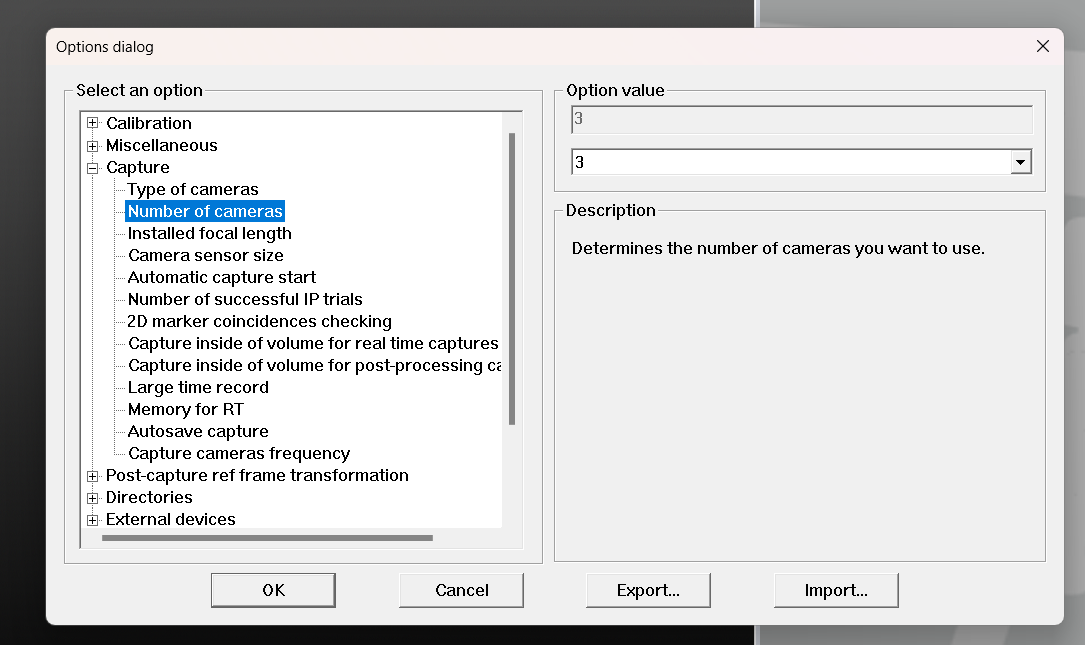Screen dimensions: 1085x645
Task: Select Number of successful IP trials
Action: pos(245,300)
